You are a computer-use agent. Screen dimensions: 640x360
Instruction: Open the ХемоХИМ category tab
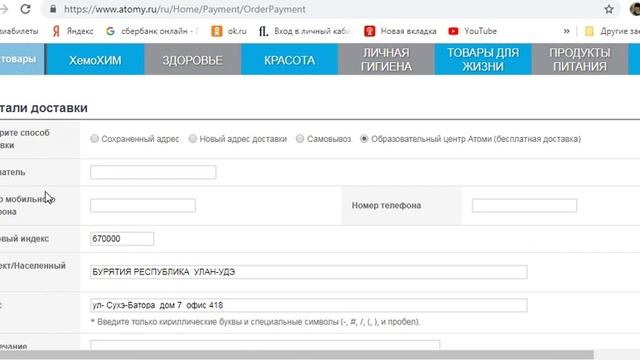tap(95, 60)
